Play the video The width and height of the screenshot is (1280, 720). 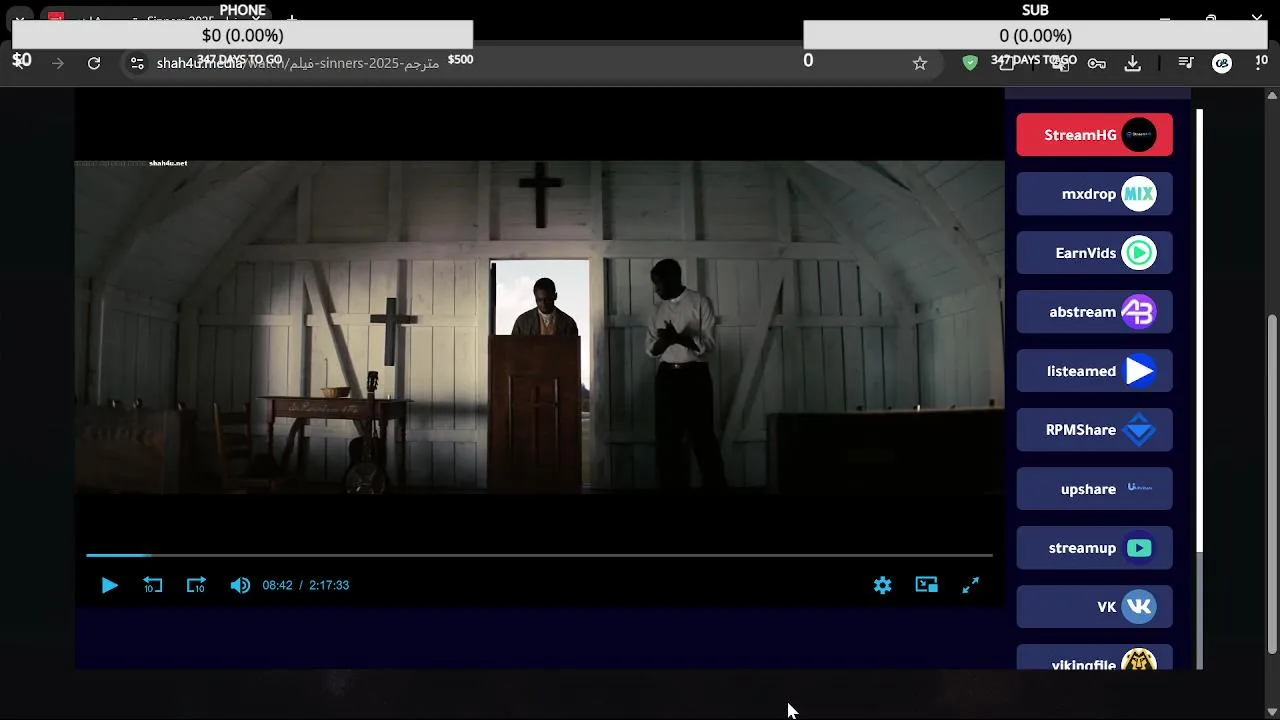click(x=110, y=585)
